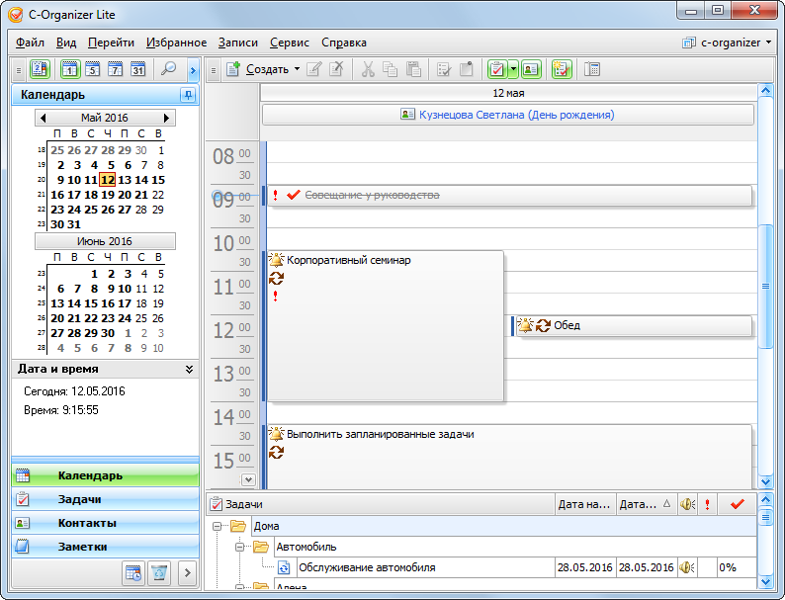This screenshot has height=600, width=785.
Task: Open the c-organizer database dropdown
Action: point(726,43)
